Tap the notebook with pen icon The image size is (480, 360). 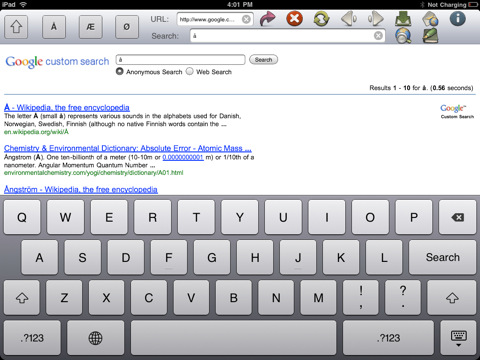(x=430, y=36)
